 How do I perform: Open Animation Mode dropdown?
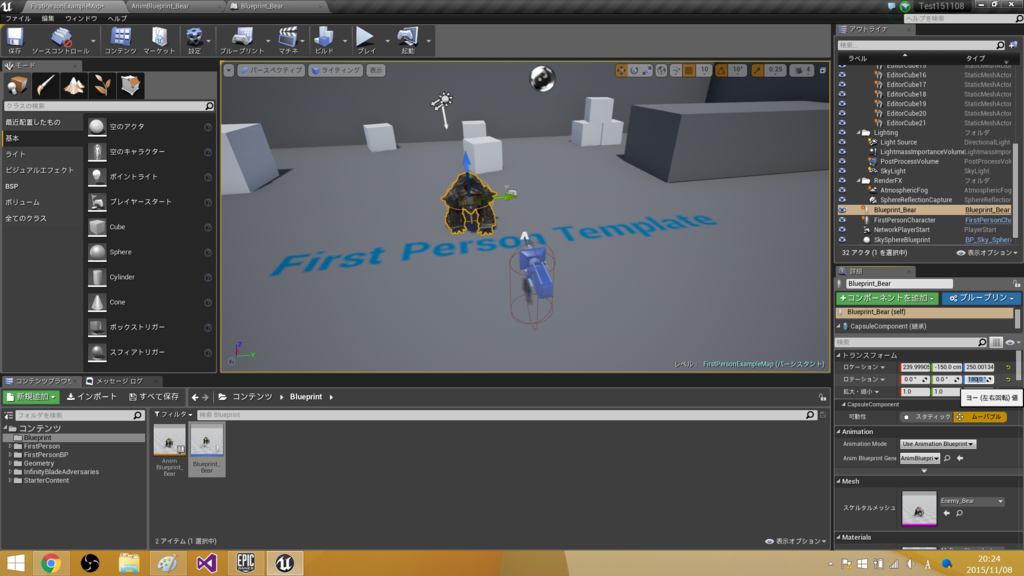(938, 444)
